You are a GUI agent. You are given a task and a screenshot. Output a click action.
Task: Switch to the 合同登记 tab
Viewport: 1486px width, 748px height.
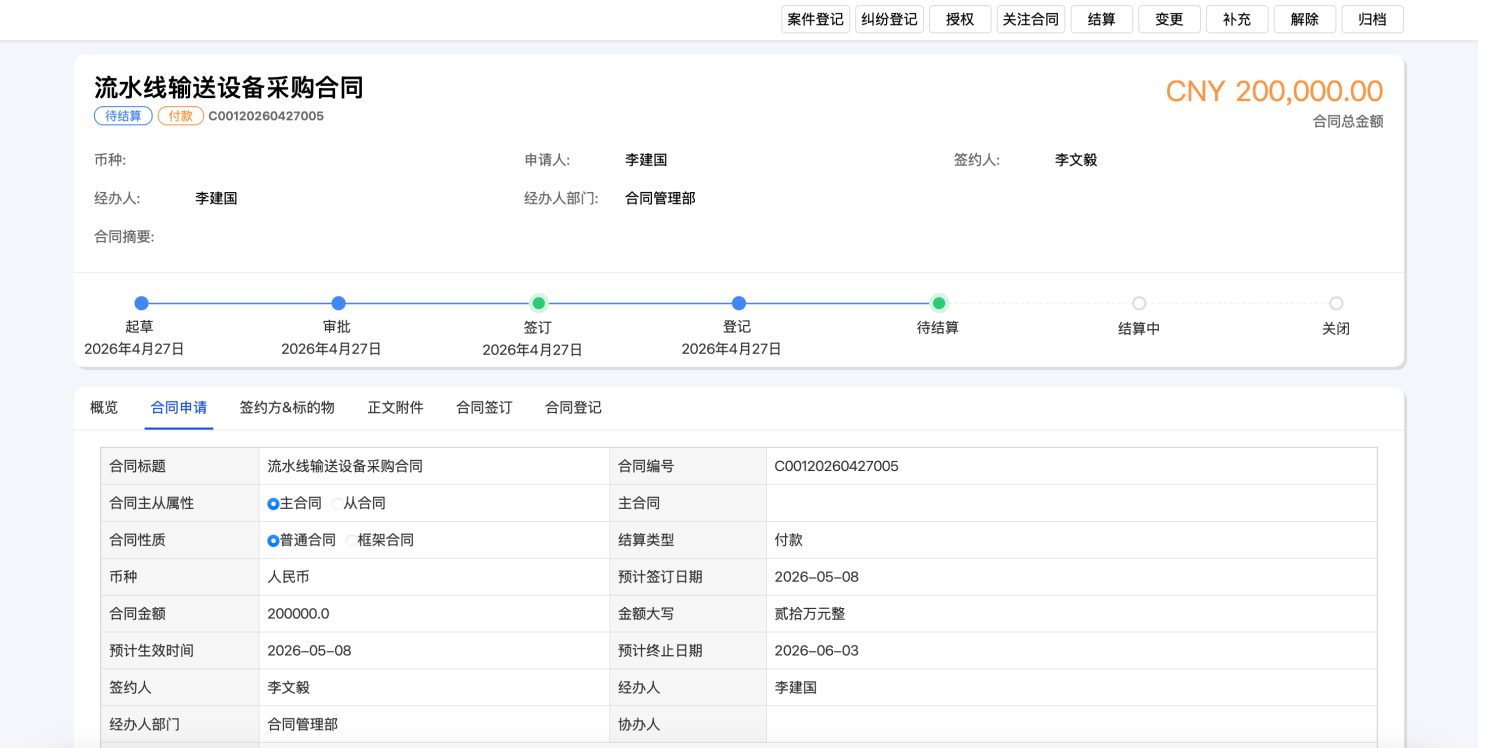[x=573, y=408]
